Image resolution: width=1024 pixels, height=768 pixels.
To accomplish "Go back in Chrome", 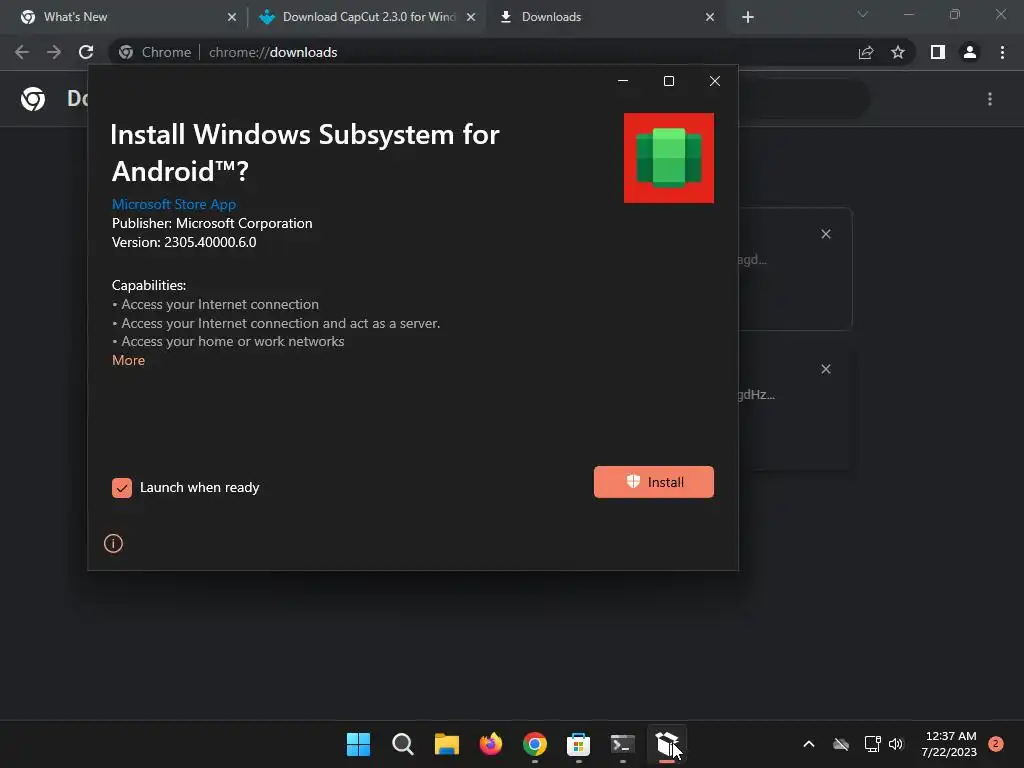I will tap(22, 52).
